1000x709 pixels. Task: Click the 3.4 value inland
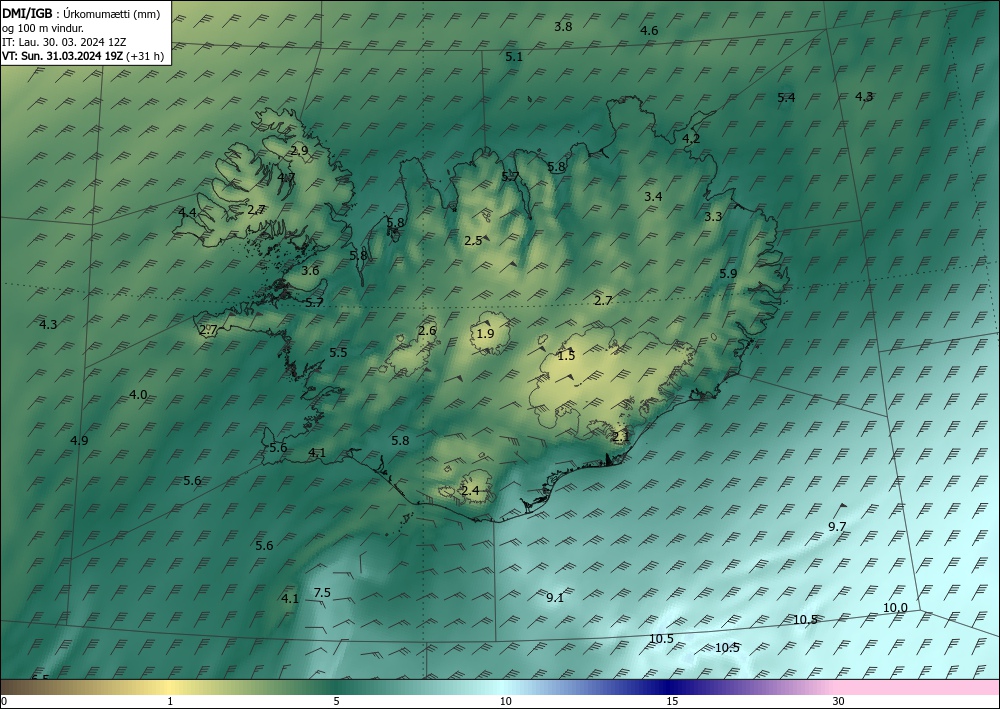click(x=652, y=197)
